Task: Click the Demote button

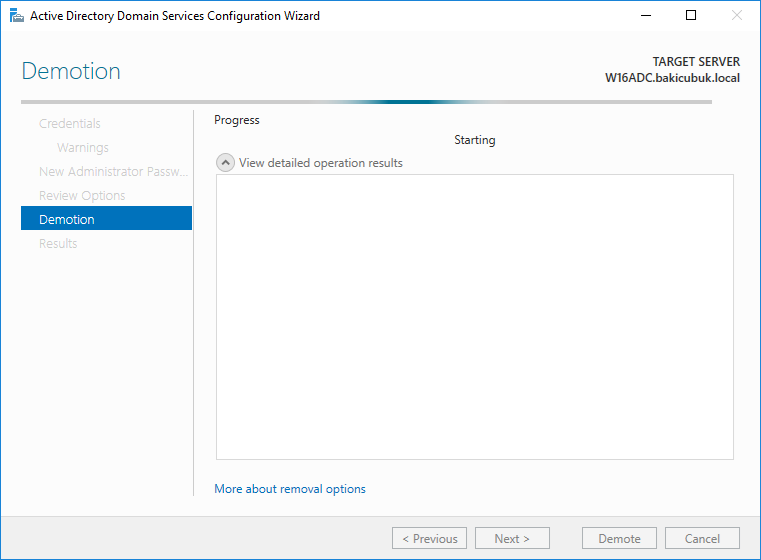Action: coord(619,538)
